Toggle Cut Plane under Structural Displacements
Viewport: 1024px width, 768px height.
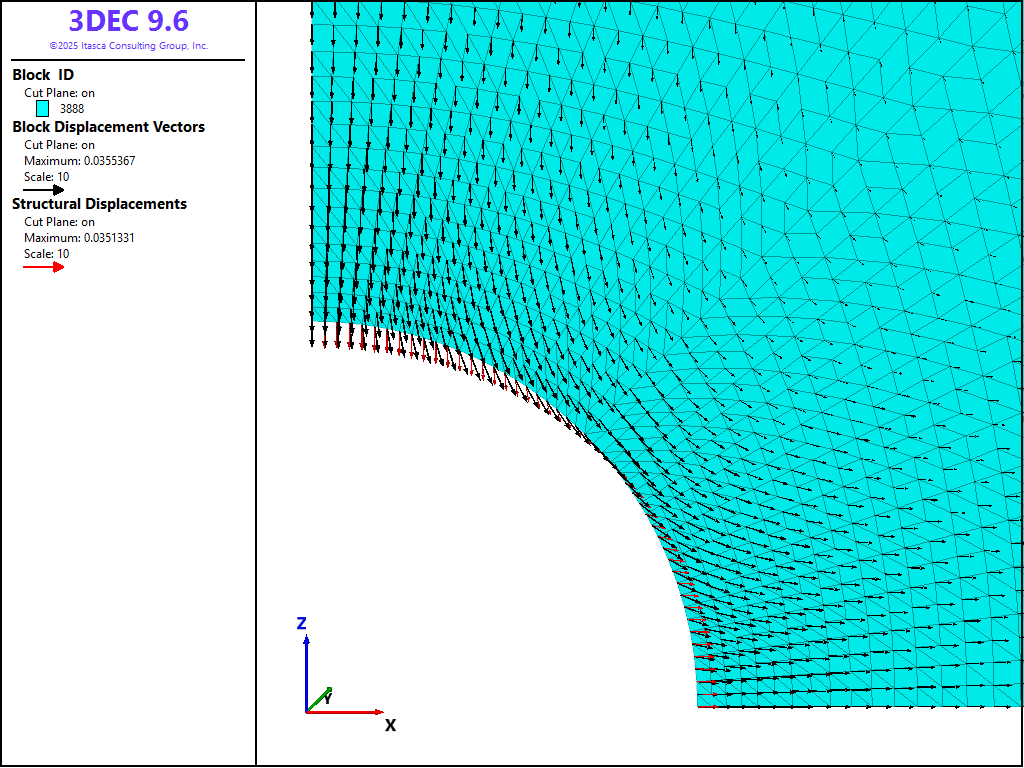click(59, 222)
